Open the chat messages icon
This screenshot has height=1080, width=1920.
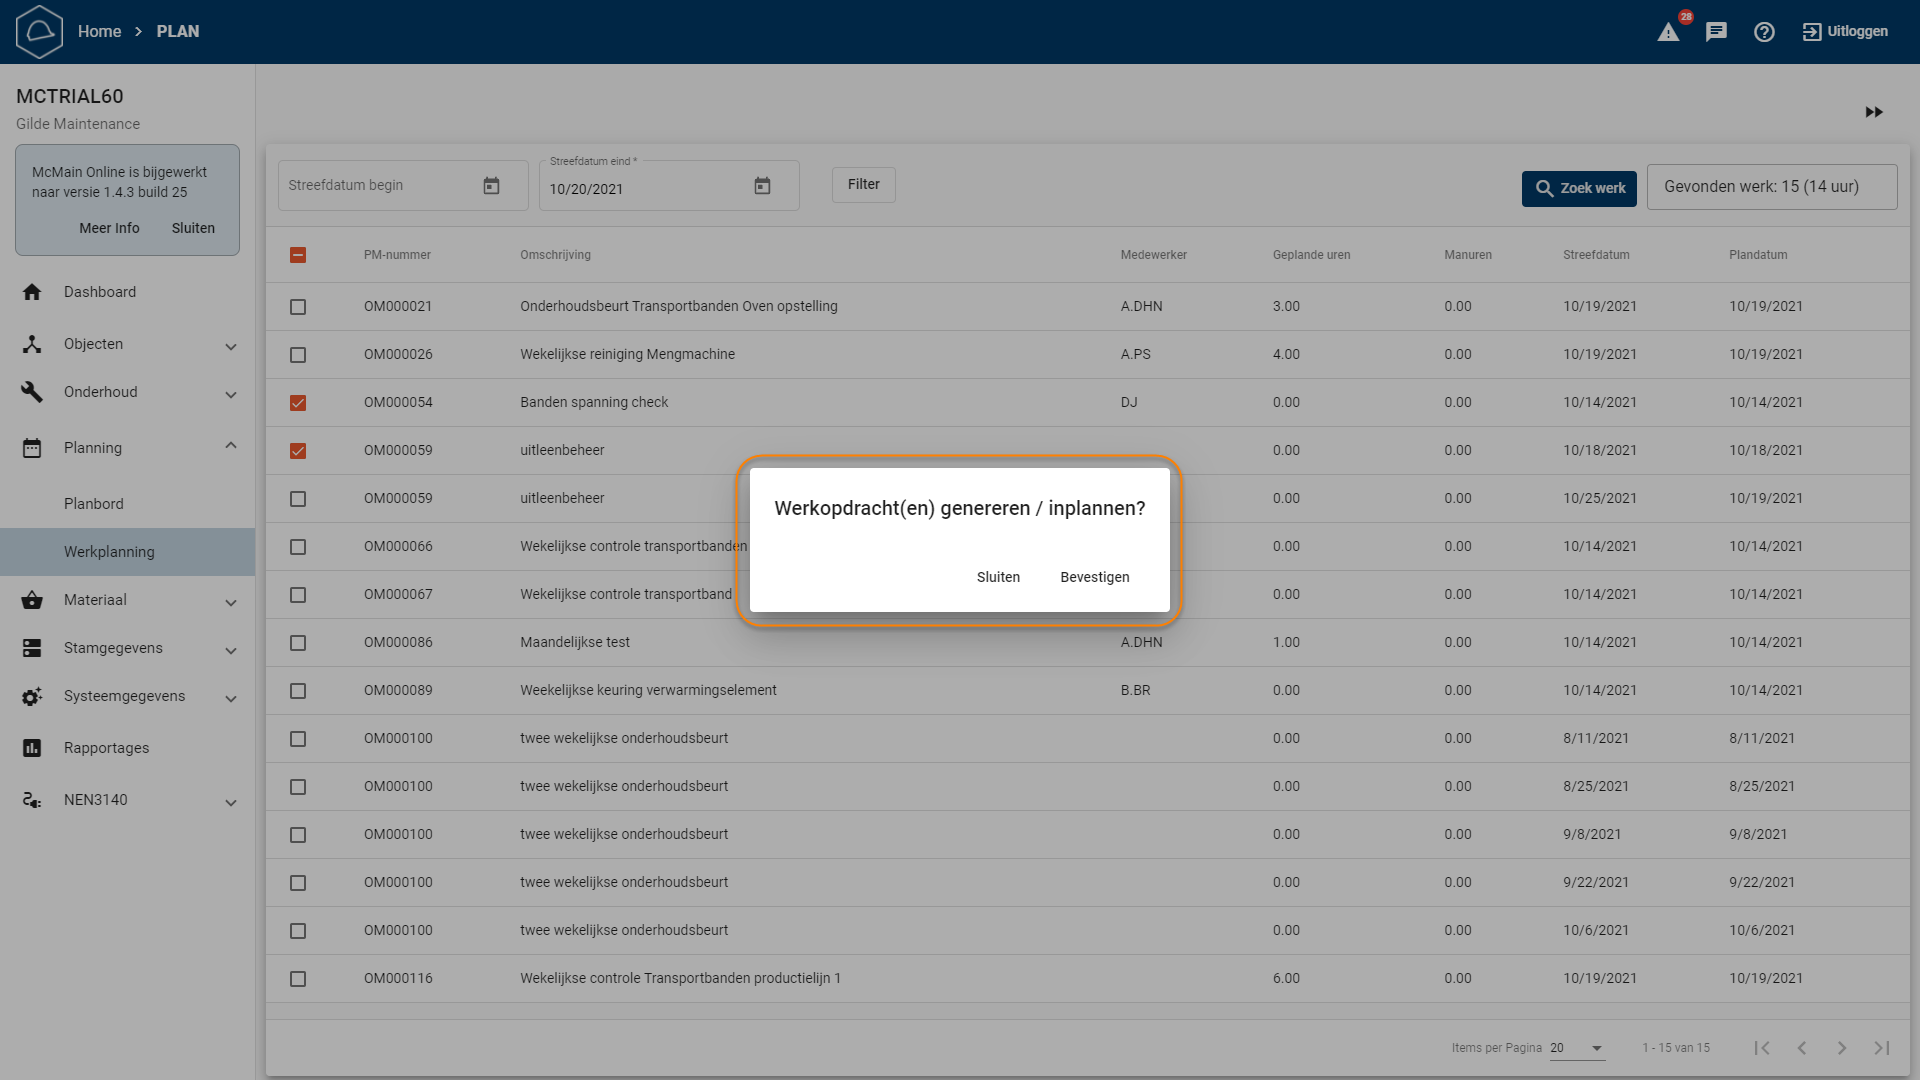(x=1716, y=32)
